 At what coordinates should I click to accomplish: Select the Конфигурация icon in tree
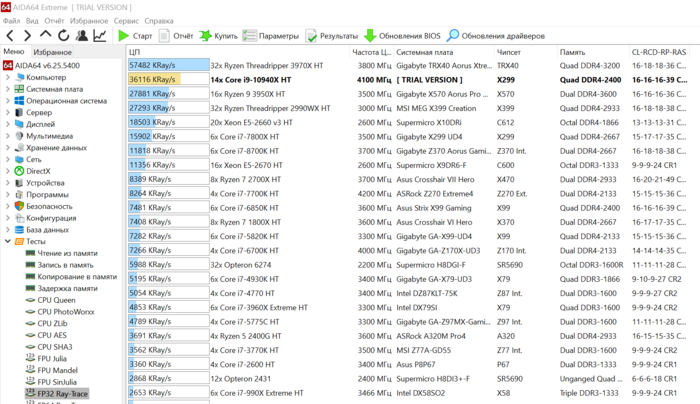(x=19, y=218)
